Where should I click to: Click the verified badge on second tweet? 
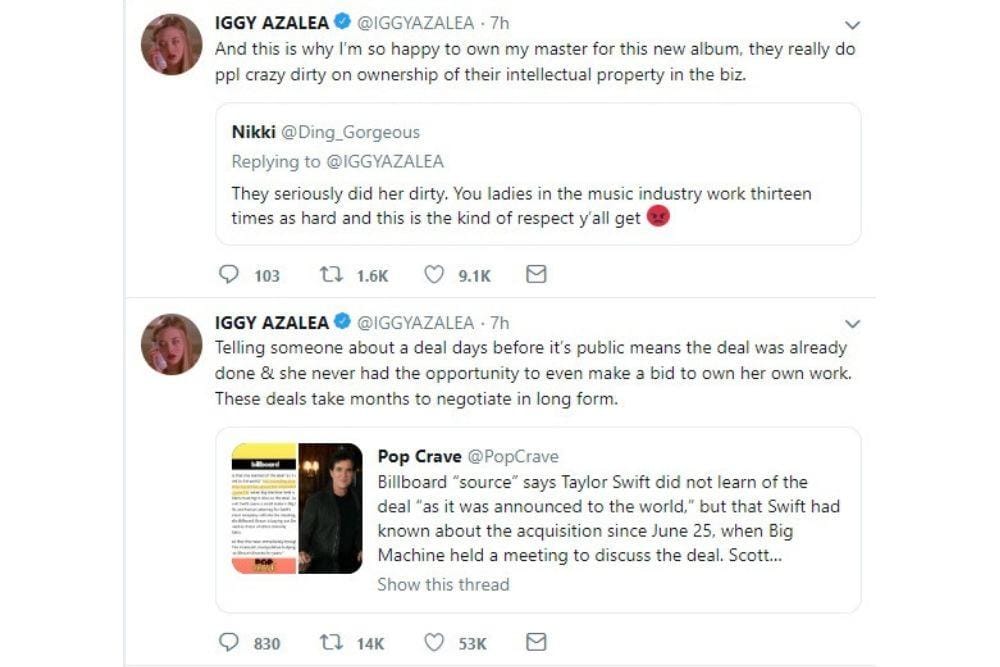point(342,322)
